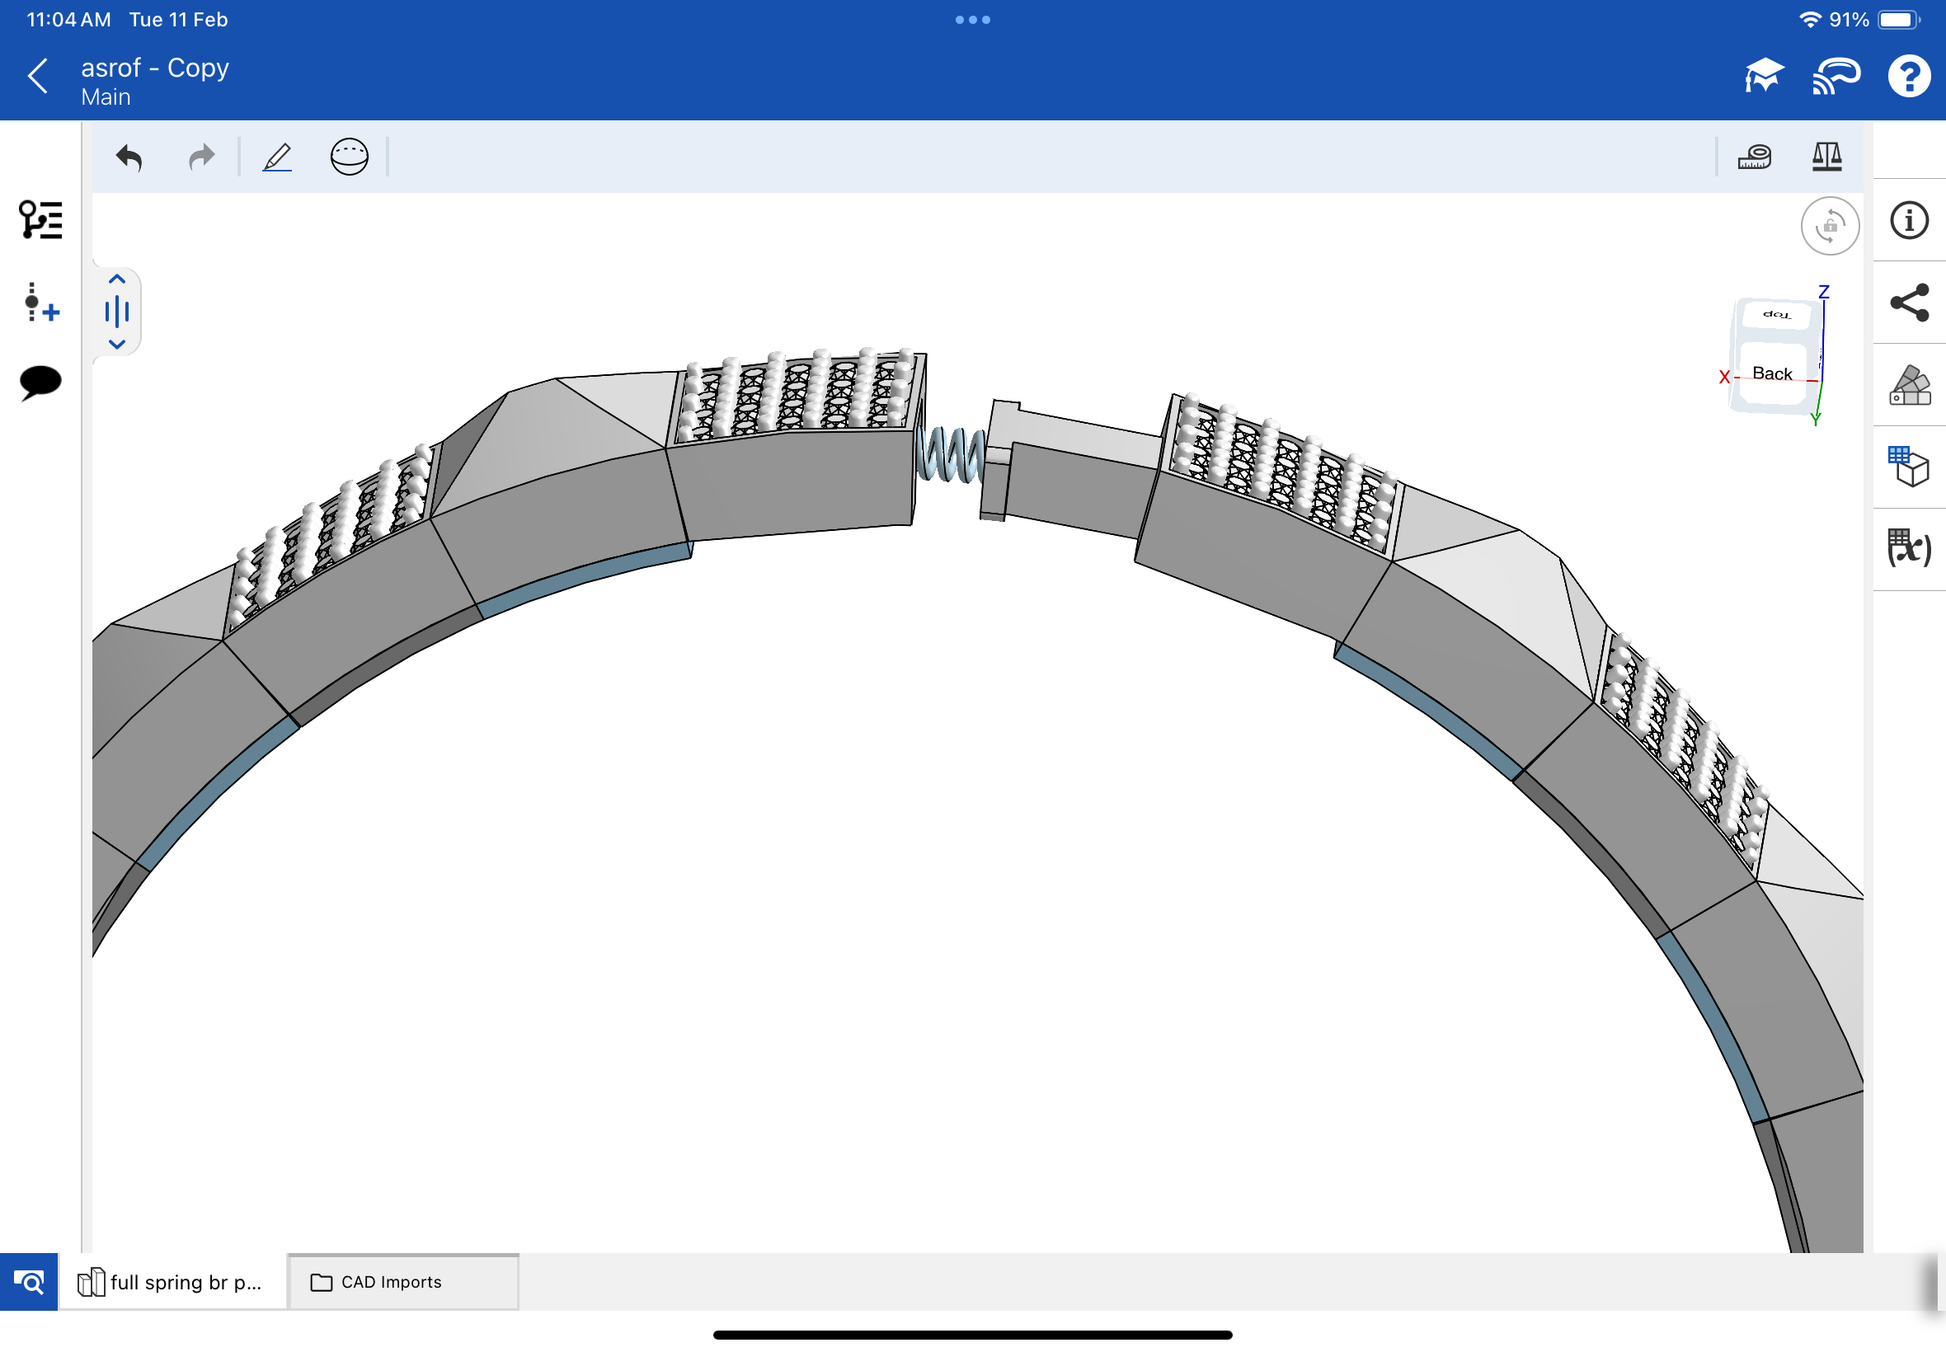
Task: Open the section view tool
Action: pos(349,158)
